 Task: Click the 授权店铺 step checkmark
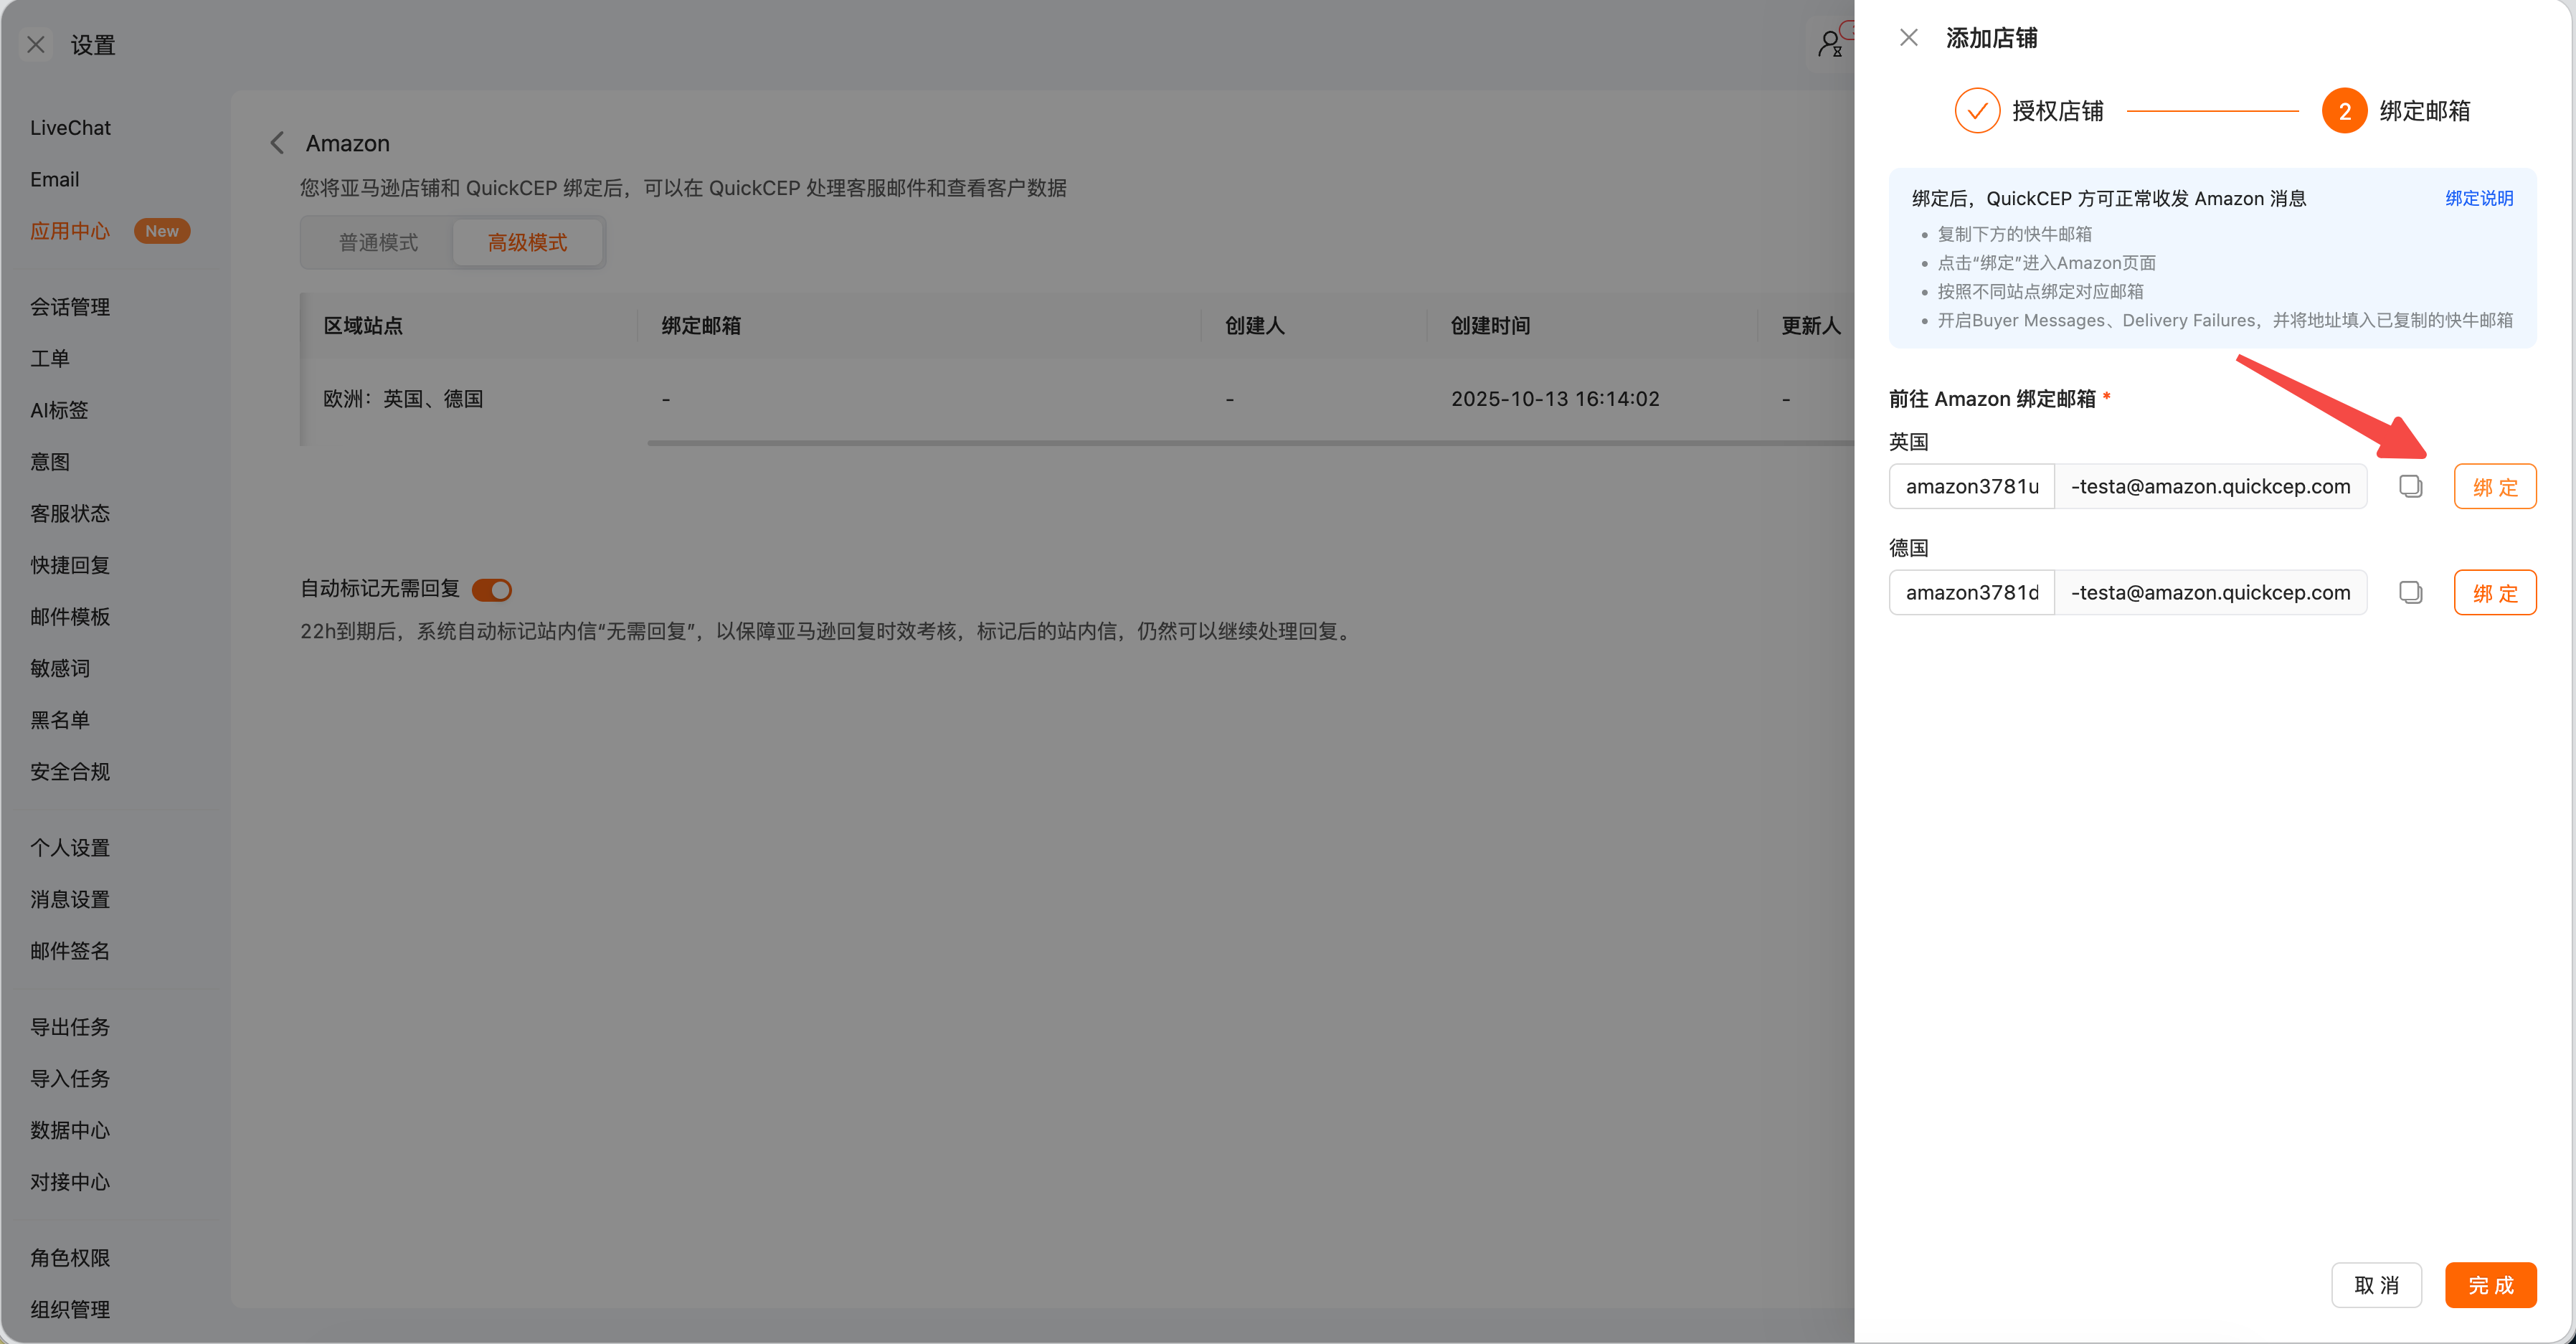click(x=1977, y=111)
